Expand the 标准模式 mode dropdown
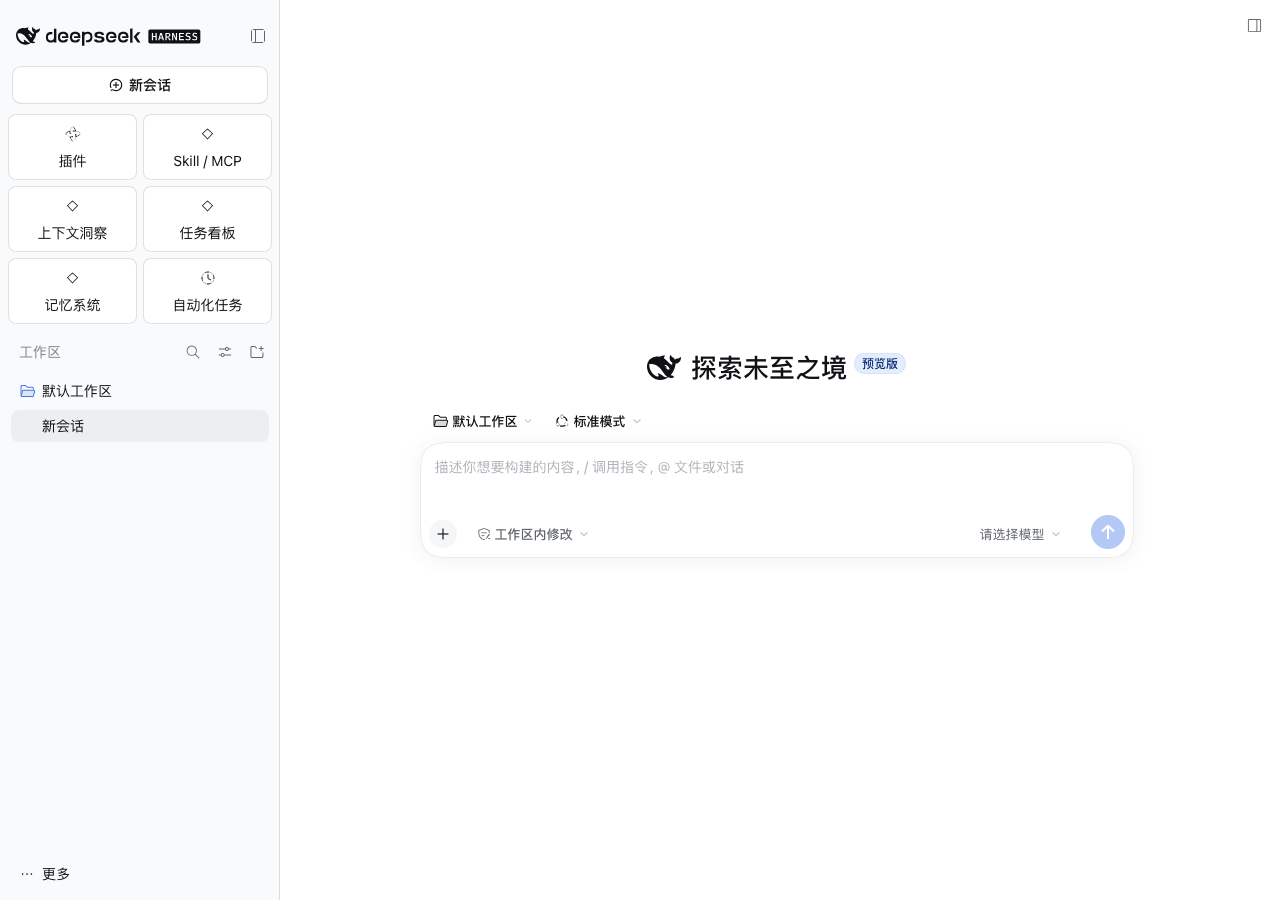This screenshot has width=1280, height=900. pos(598,422)
